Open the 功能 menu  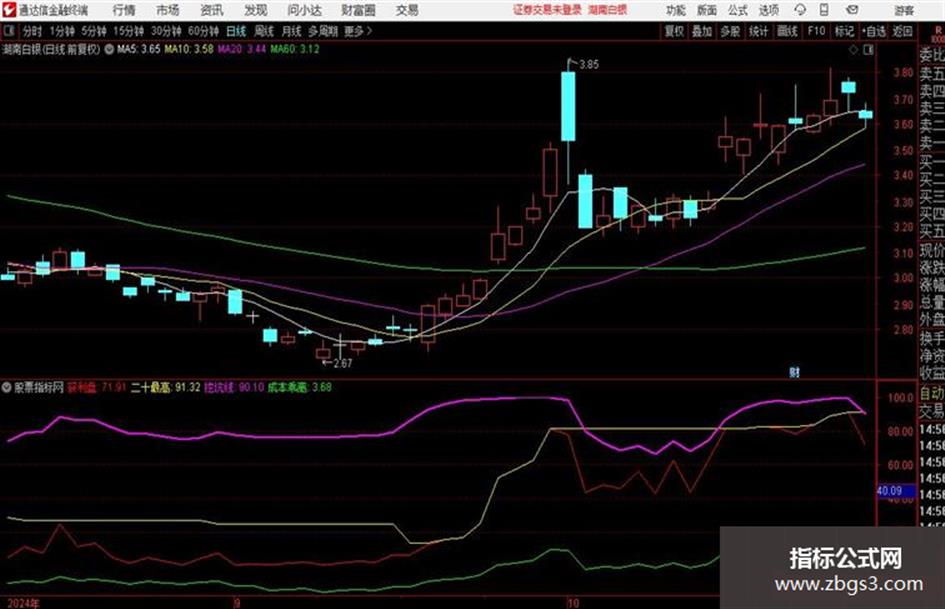coord(676,10)
